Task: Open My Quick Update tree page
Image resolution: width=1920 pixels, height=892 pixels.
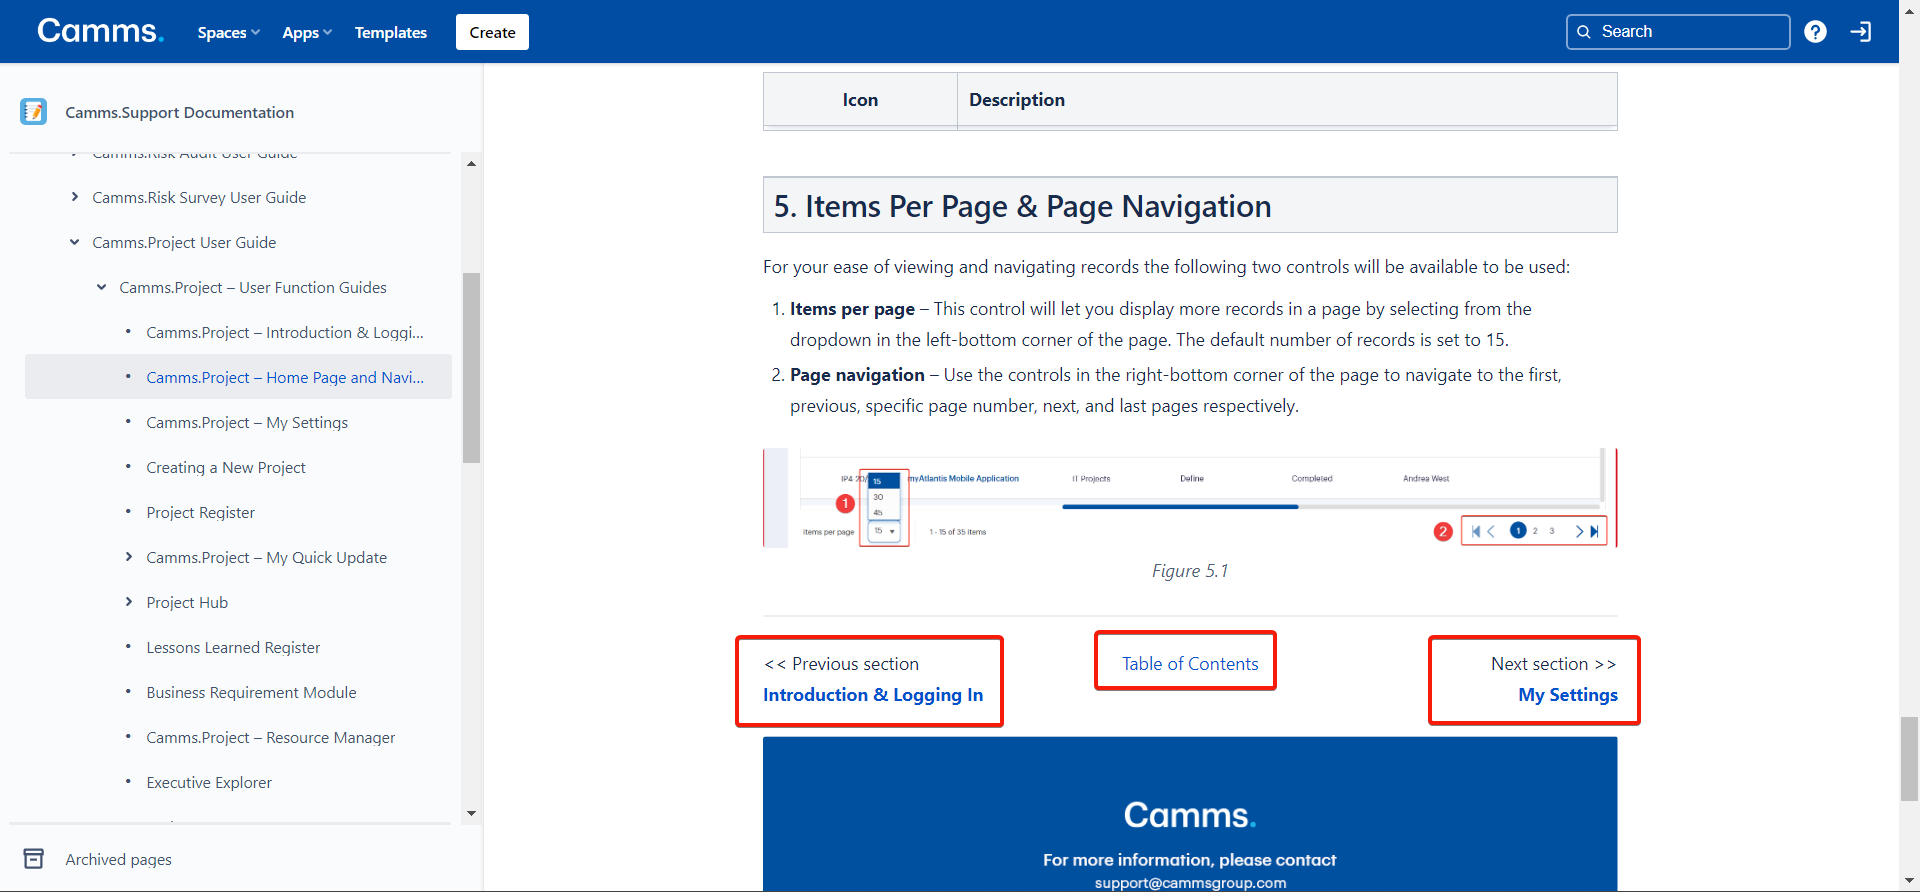Action: (x=266, y=557)
